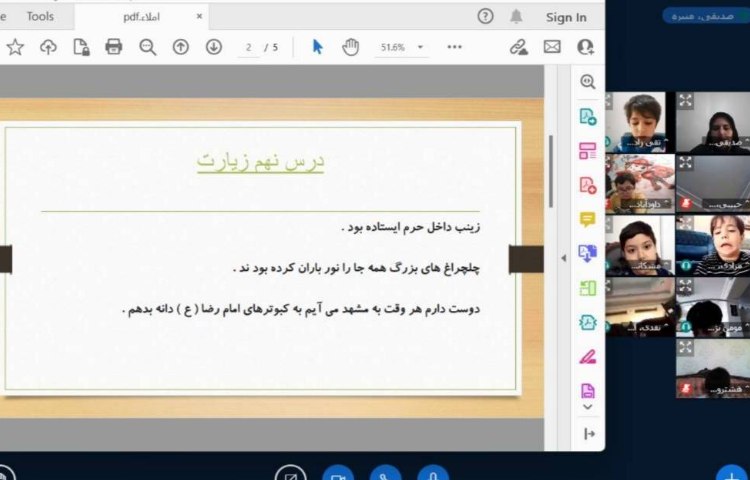Open the caret menu beside the مشکات name

pos(666,264)
